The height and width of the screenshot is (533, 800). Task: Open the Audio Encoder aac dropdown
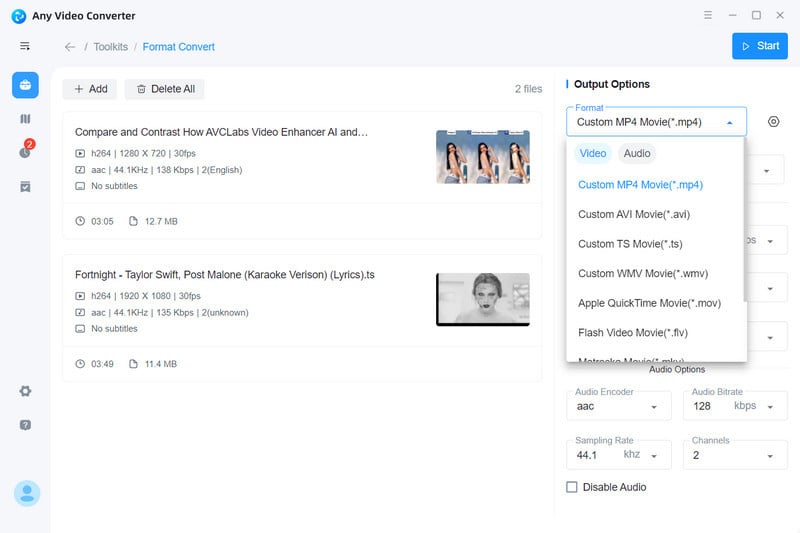pyautogui.click(x=618, y=406)
